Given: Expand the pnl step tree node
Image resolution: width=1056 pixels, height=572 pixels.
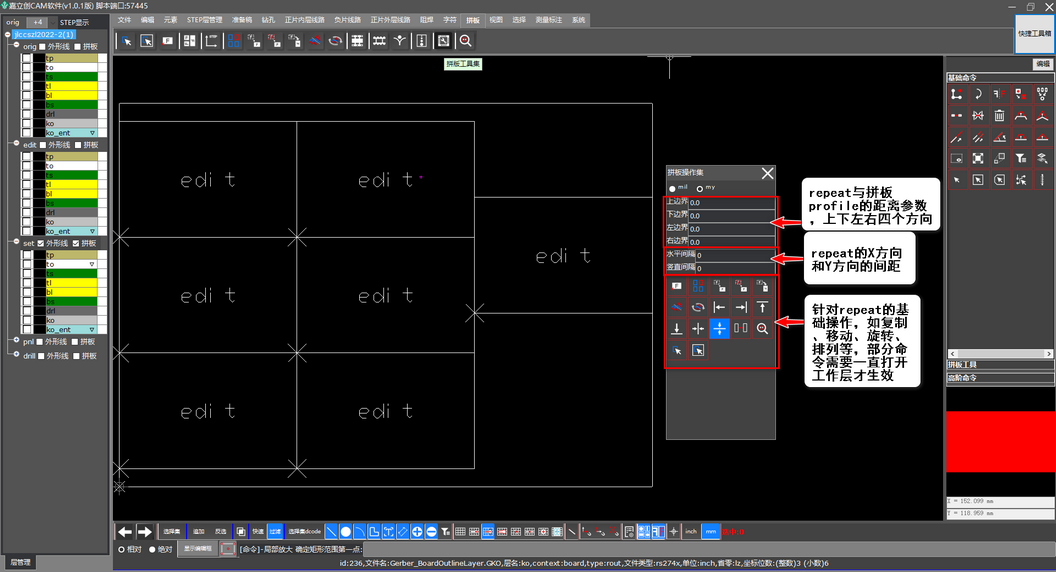Looking at the screenshot, I should click(x=16, y=340).
